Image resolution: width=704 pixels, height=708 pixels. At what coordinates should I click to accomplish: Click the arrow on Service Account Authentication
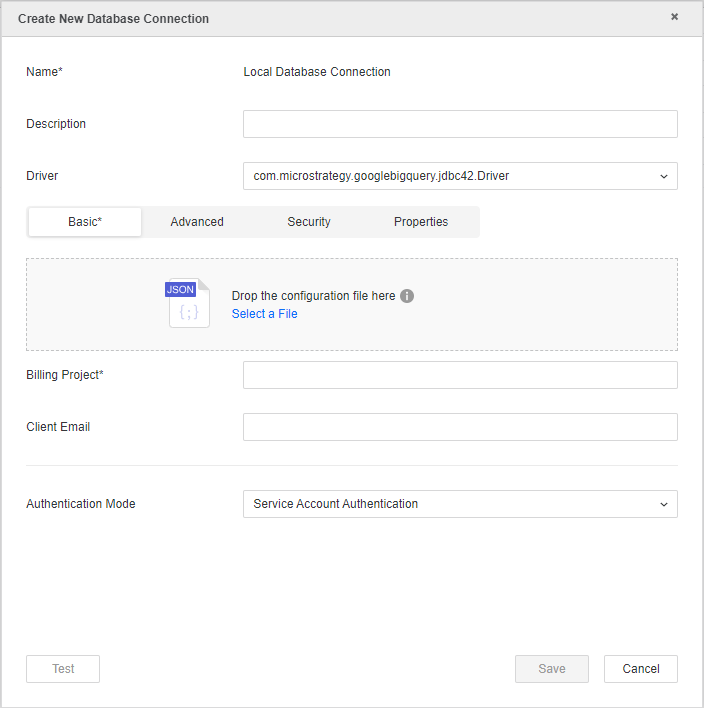click(664, 504)
